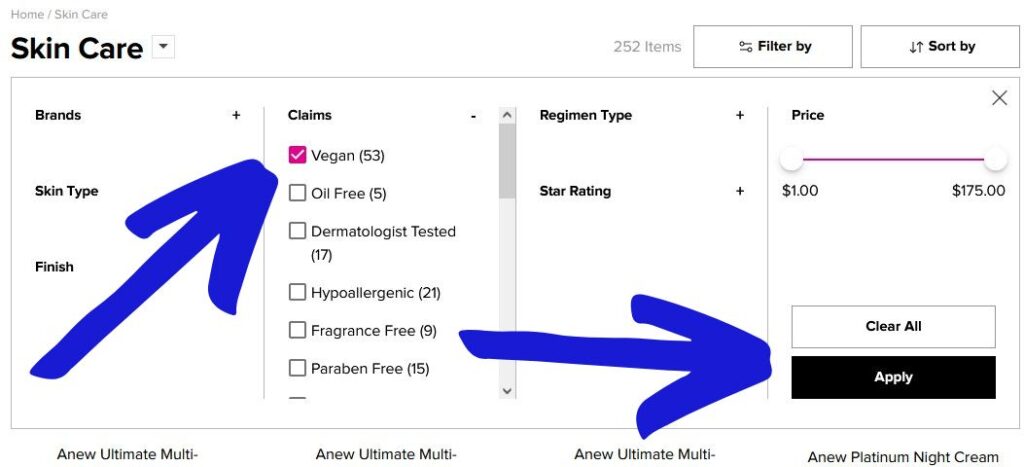
Task: Click the maximum price slider handle
Action: pyautogui.click(x=996, y=159)
